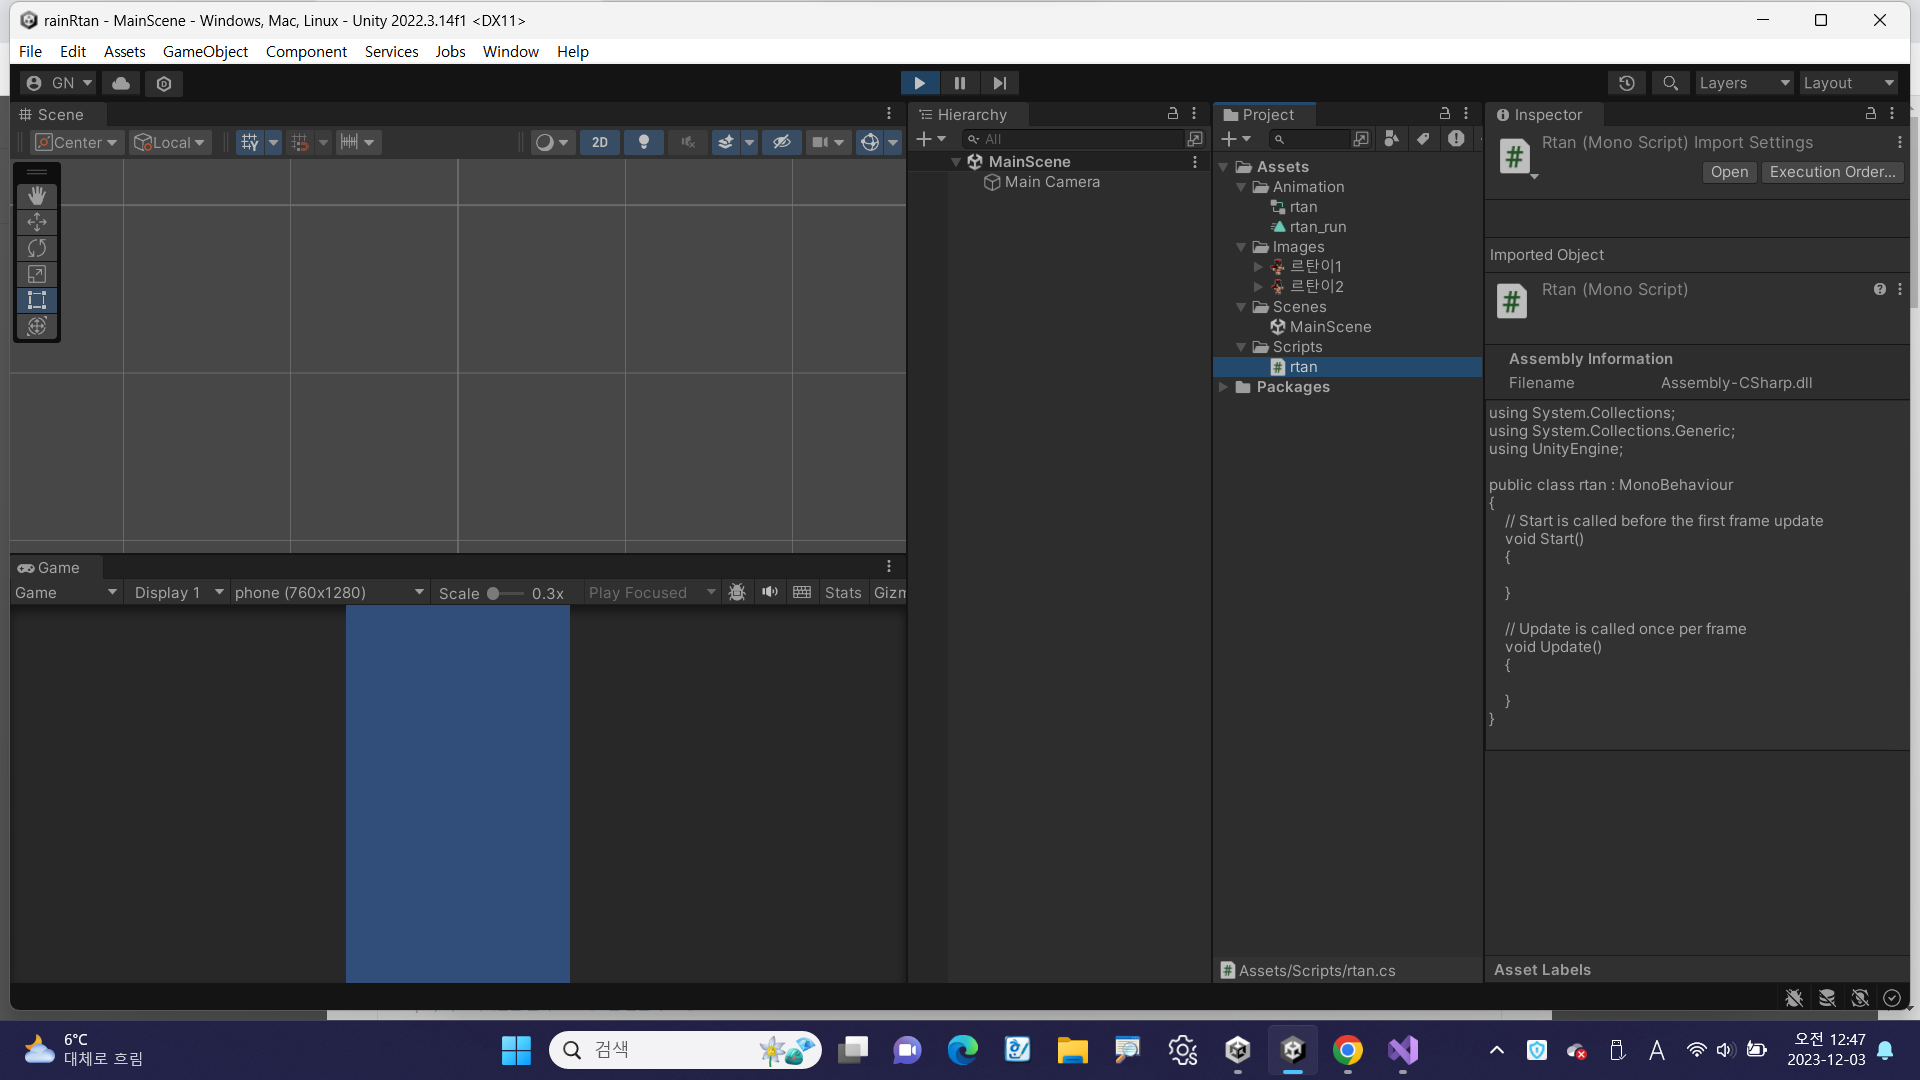Toggle scene effects (skybox, fog)

pos(726,142)
